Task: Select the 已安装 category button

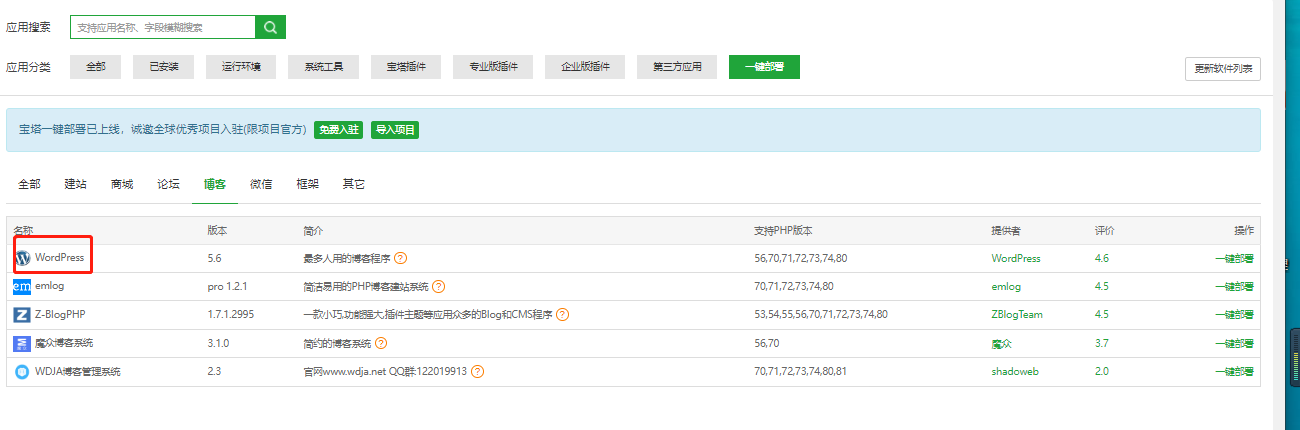Action: [164, 67]
